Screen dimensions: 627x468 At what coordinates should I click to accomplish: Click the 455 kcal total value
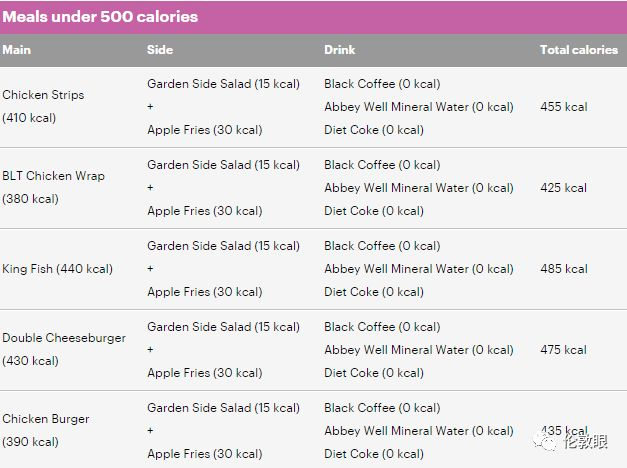563,107
